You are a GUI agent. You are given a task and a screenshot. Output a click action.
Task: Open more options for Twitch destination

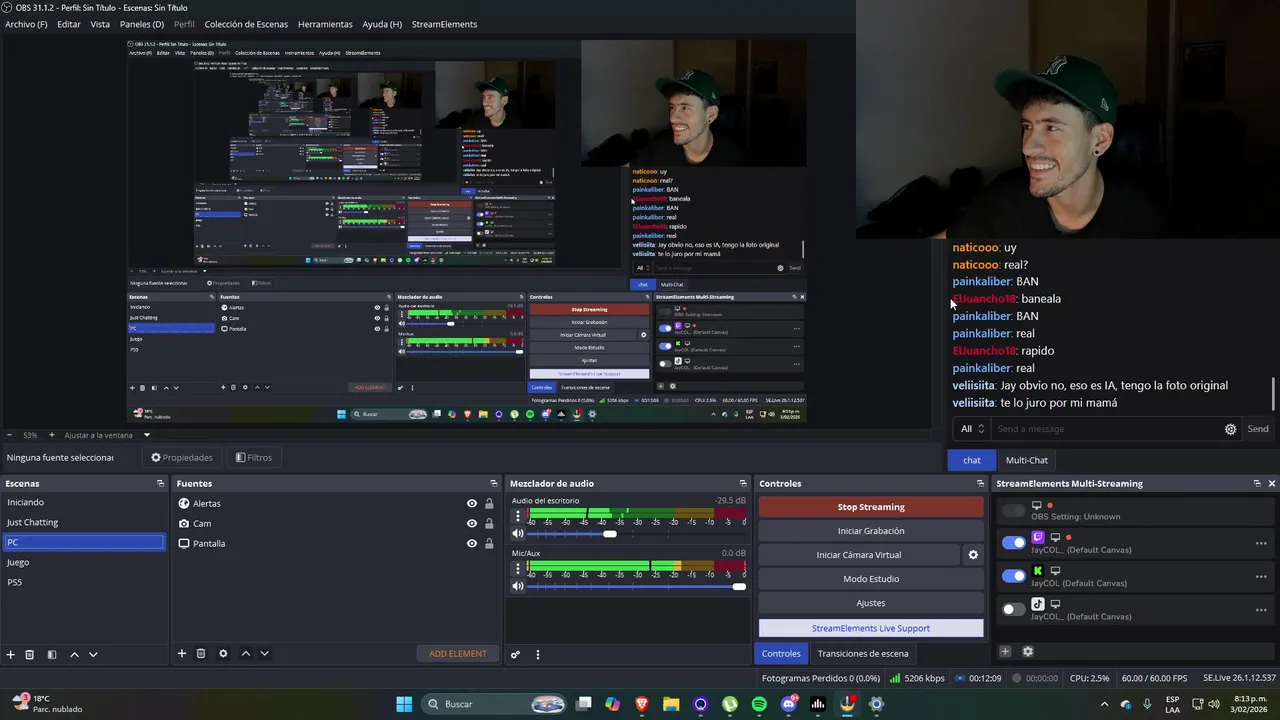[1261, 543]
